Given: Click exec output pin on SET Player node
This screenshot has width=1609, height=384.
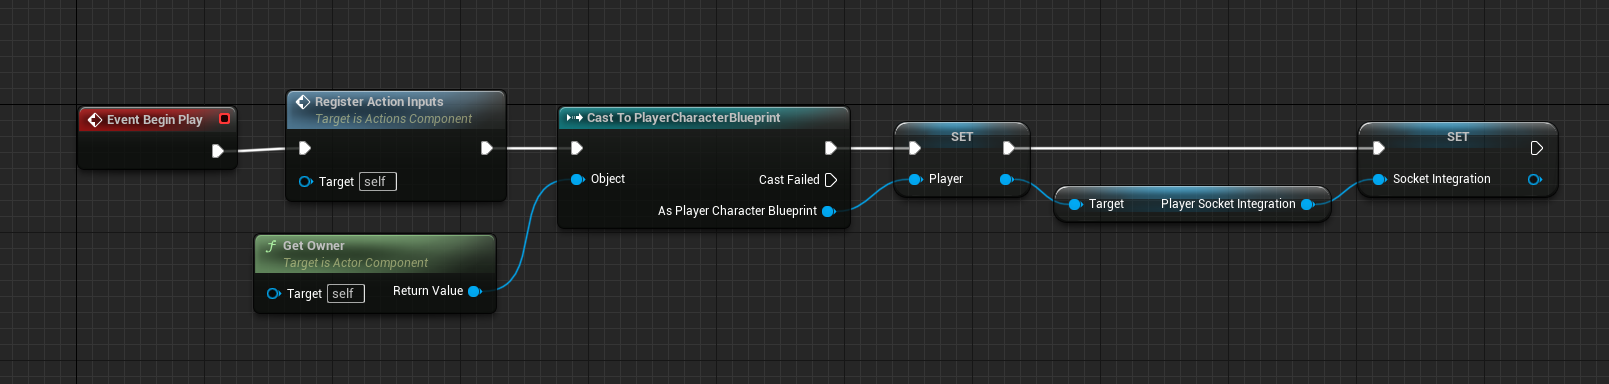Looking at the screenshot, I should point(1009,148).
